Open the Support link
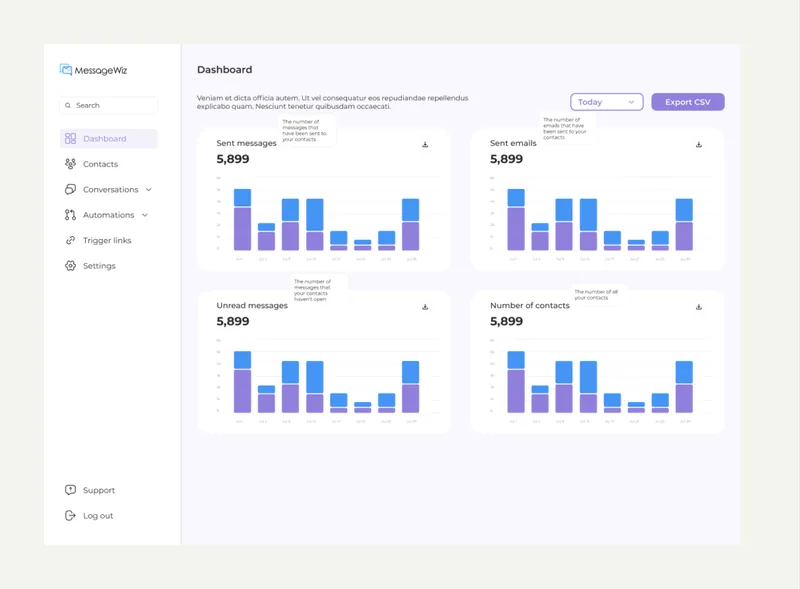The width and height of the screenshot is (800, 589). point(99,490)
